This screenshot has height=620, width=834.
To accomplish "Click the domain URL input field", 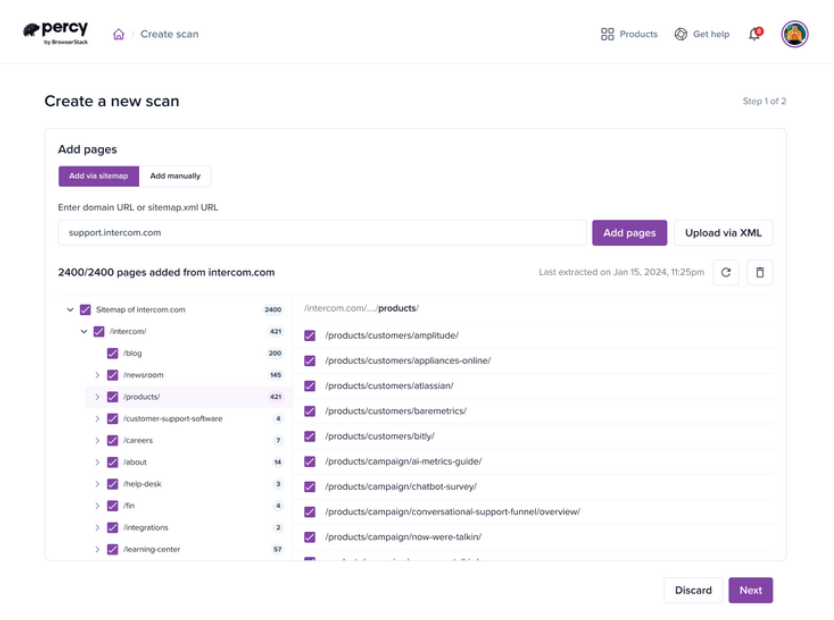I will 322,233.
